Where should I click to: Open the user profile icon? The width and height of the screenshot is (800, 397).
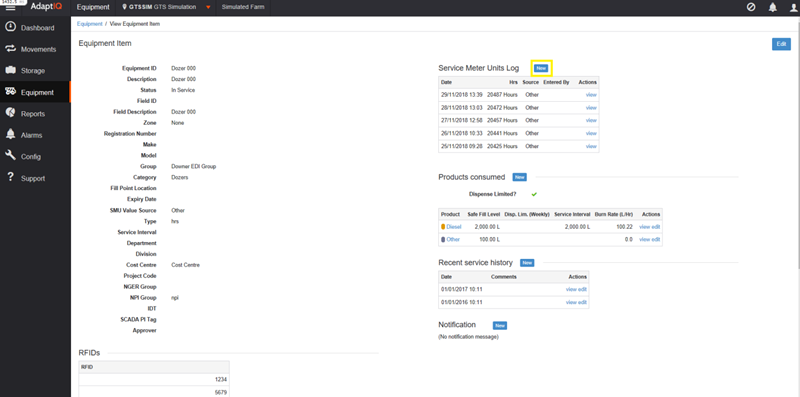793,7
